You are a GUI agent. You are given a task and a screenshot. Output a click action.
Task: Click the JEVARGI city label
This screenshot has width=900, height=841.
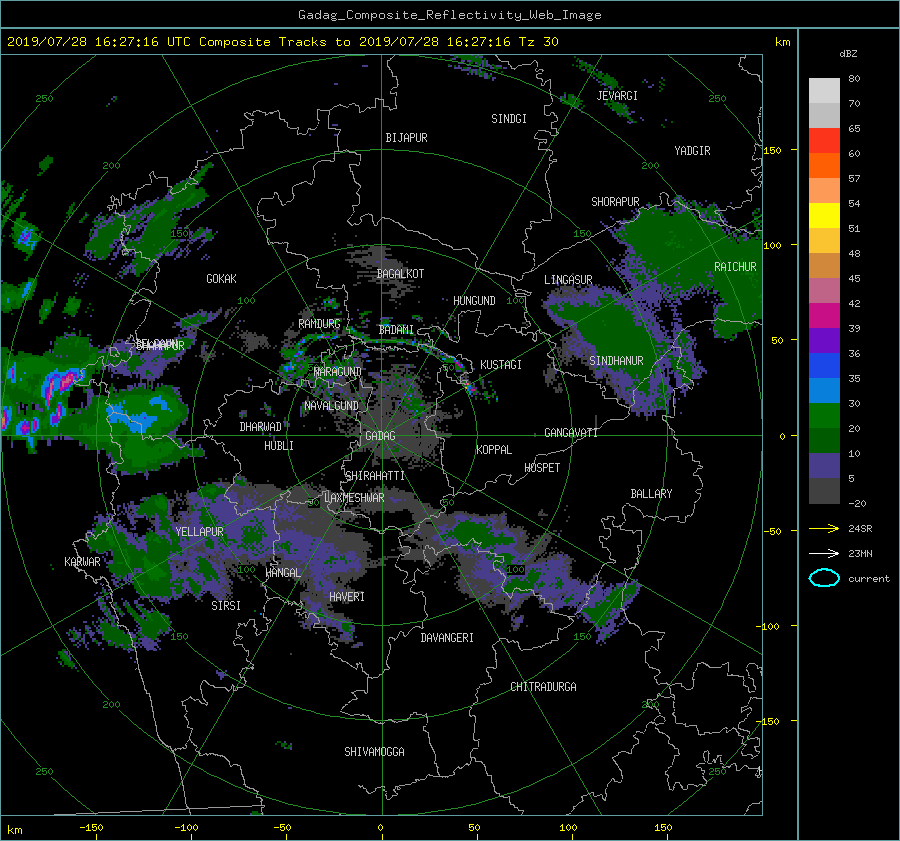(617, 95)
